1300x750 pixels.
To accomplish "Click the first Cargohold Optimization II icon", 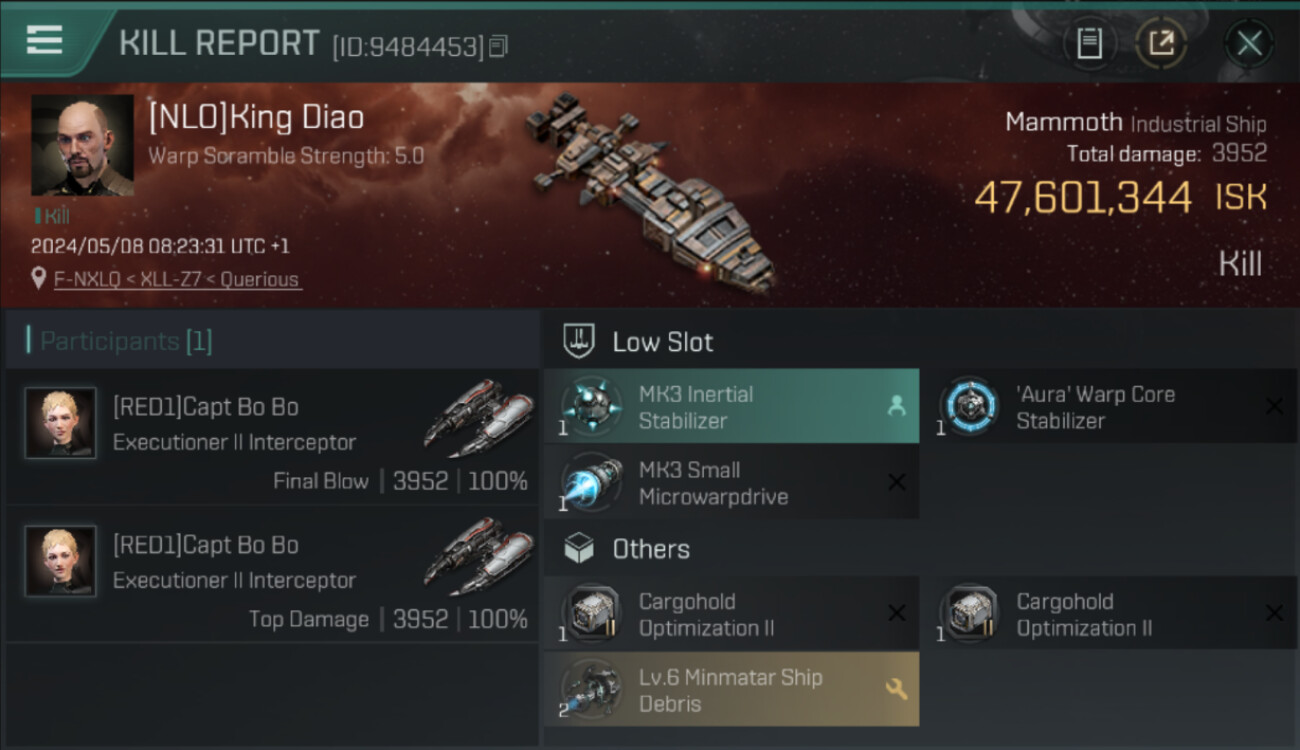I will 590,613.
